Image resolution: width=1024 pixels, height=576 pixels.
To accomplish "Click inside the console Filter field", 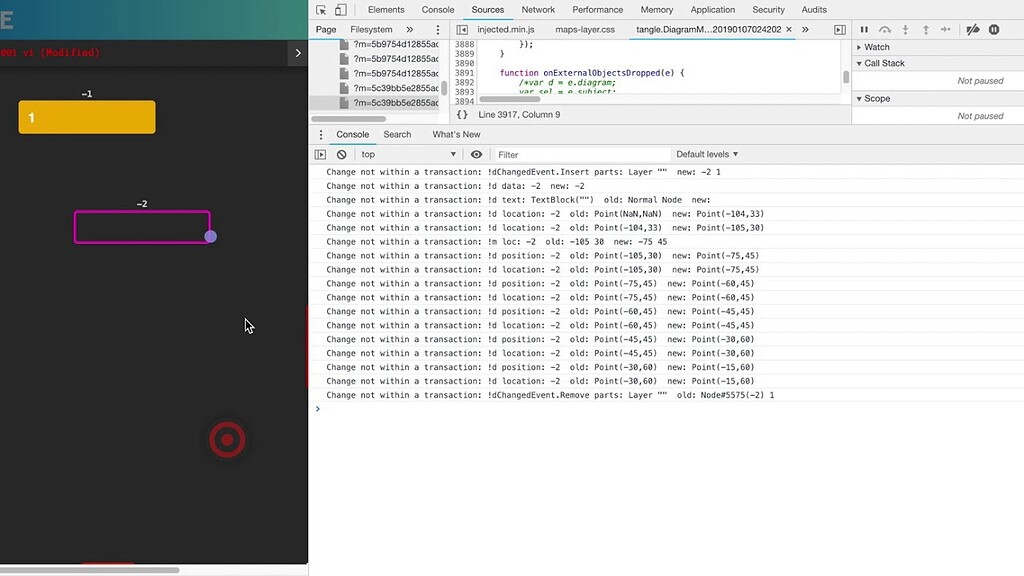I will click(x=580, y=154).
